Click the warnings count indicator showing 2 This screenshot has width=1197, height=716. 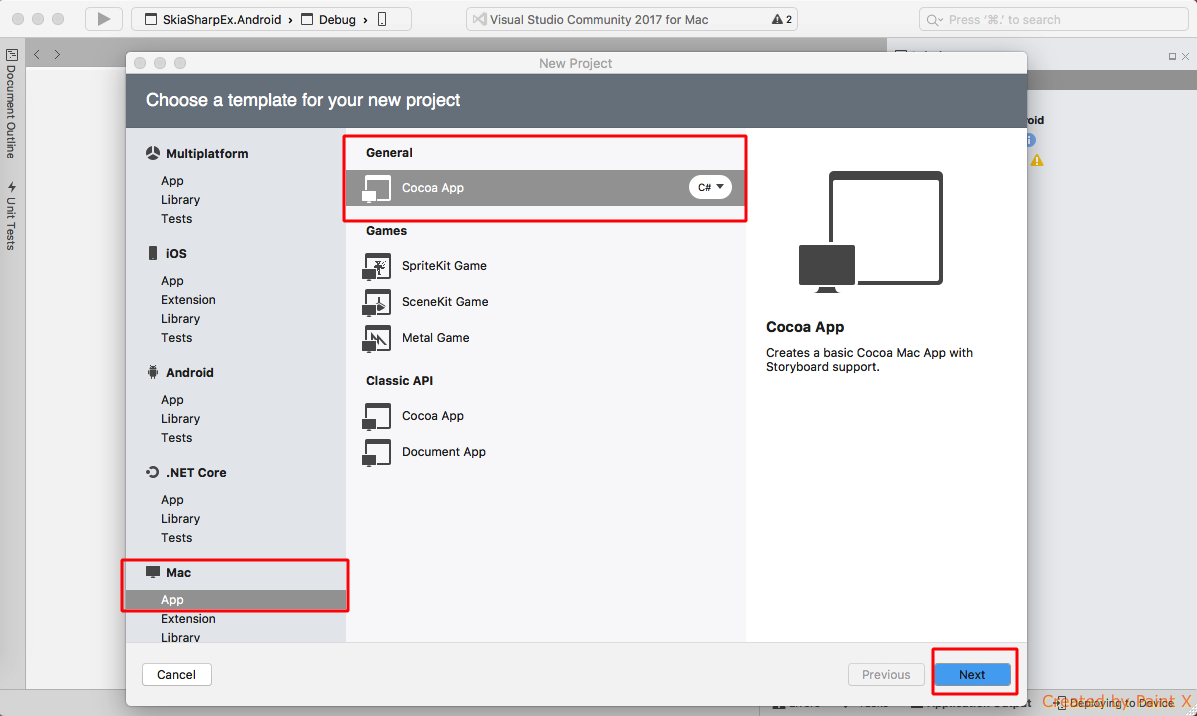tap(782, 20)
